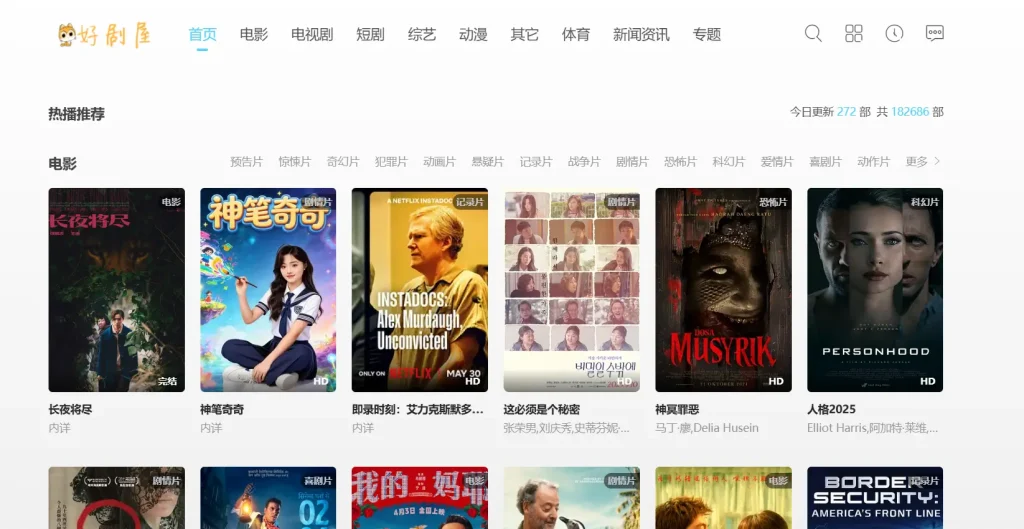Open the 电视剧 navigation tab
Viewport: 1024px width, 529px height.
[312, 35]
